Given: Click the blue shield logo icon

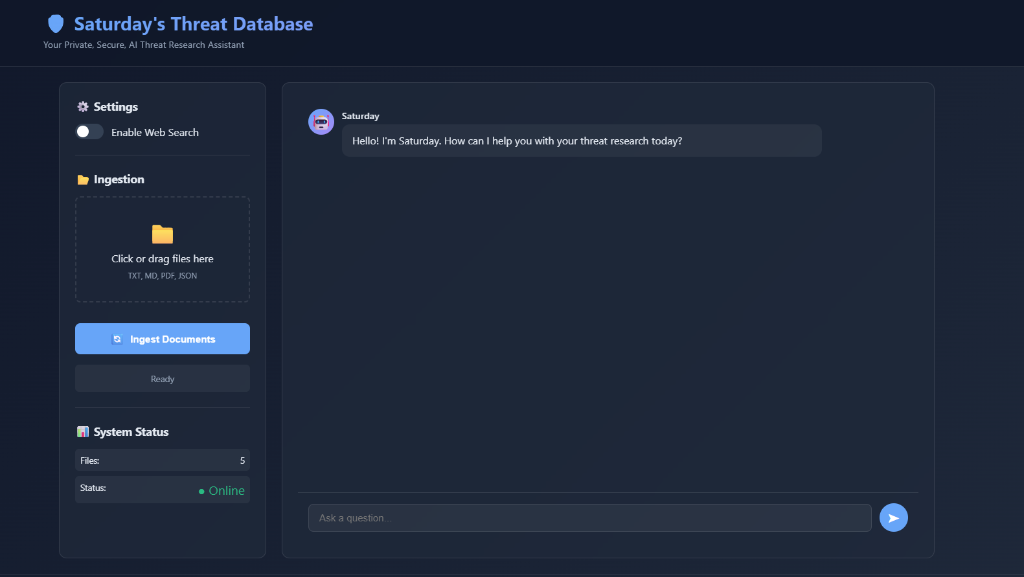Looking at the screenshot, I should pyautogui.click(x=56, y=24).
